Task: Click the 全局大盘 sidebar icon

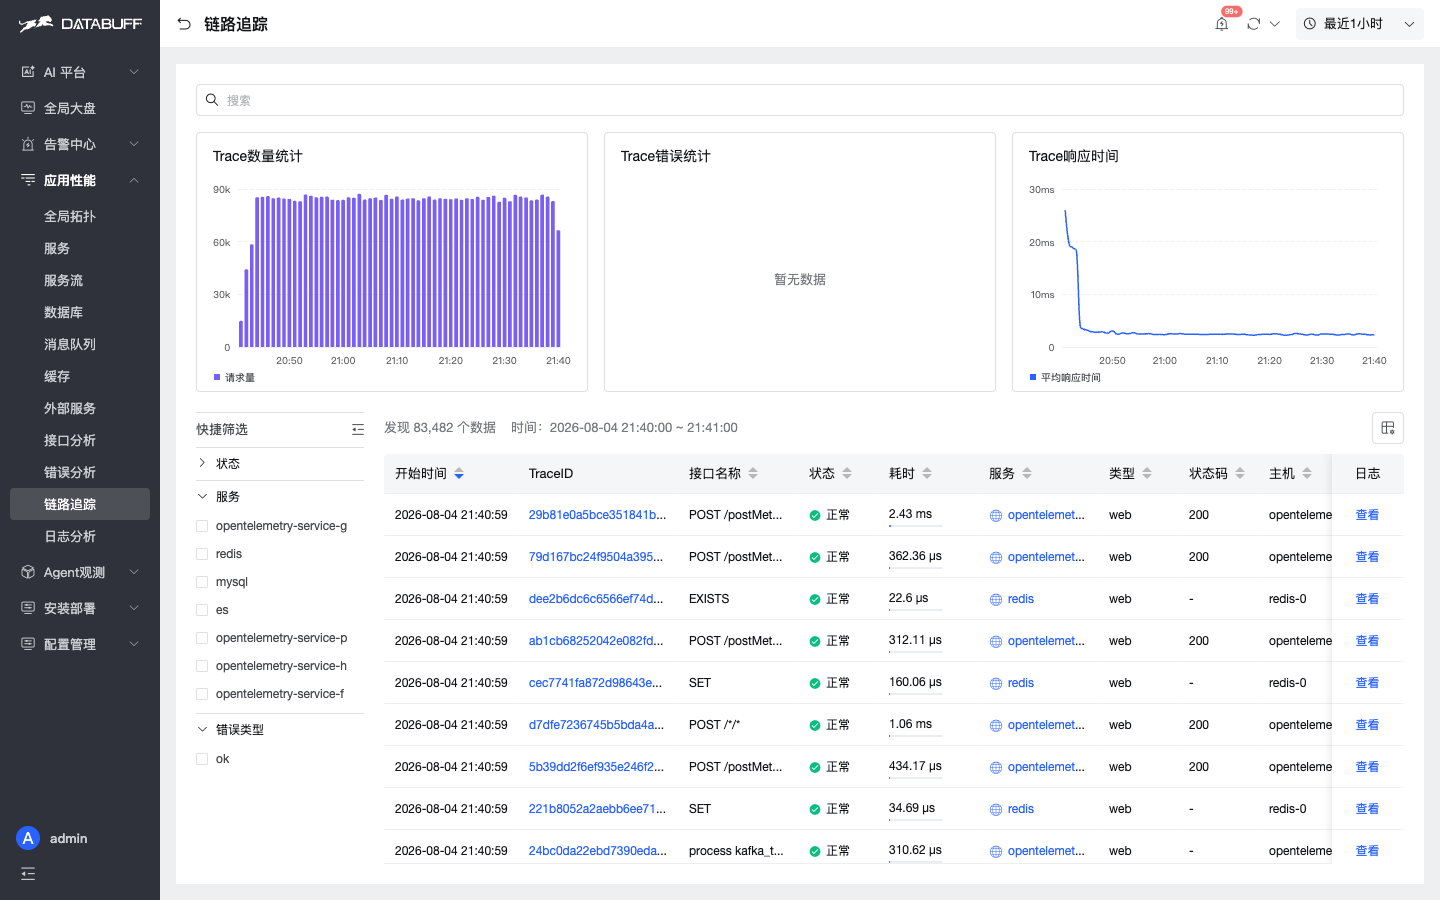Action: coord(28,108)
